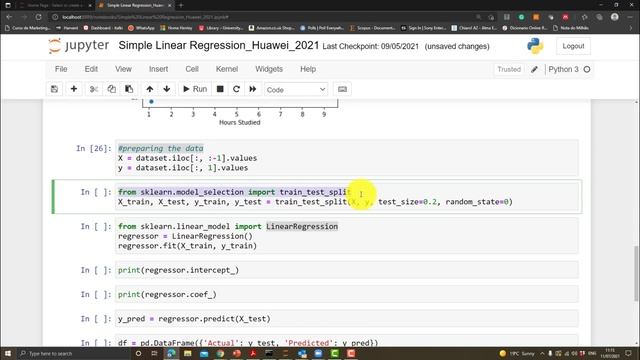
Task: Select the print regressor.coef_ cell
Action: tap(347, 294)
